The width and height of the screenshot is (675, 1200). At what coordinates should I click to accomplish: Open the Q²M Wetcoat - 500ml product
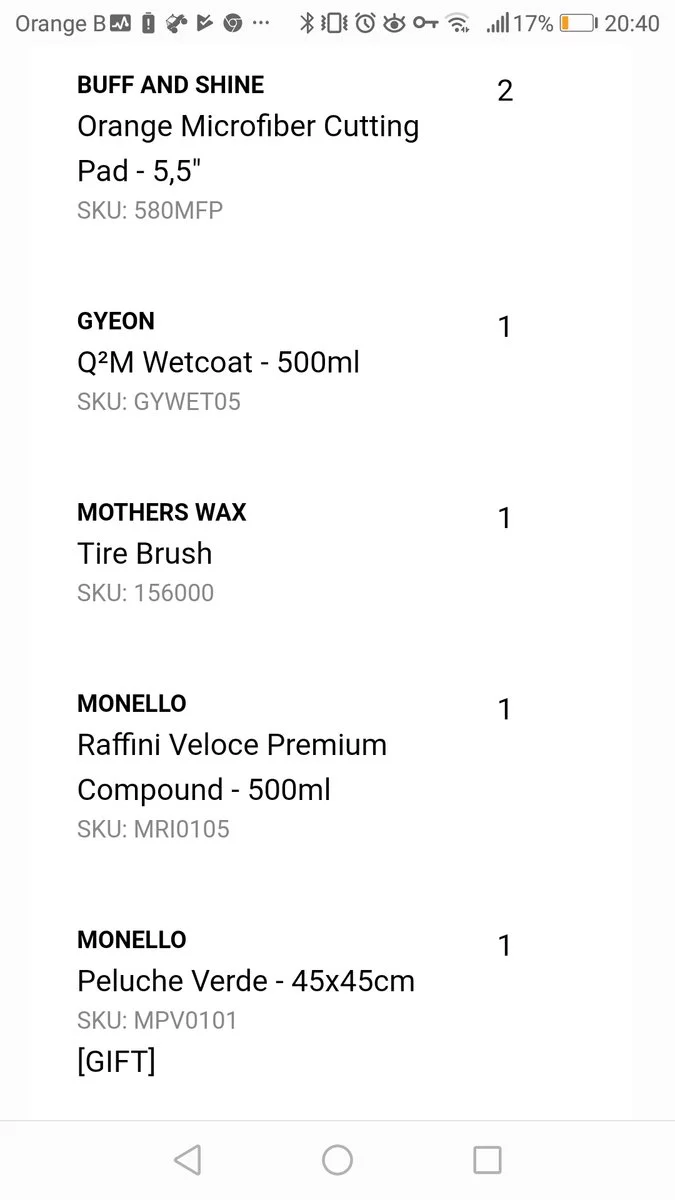[218, 362]
